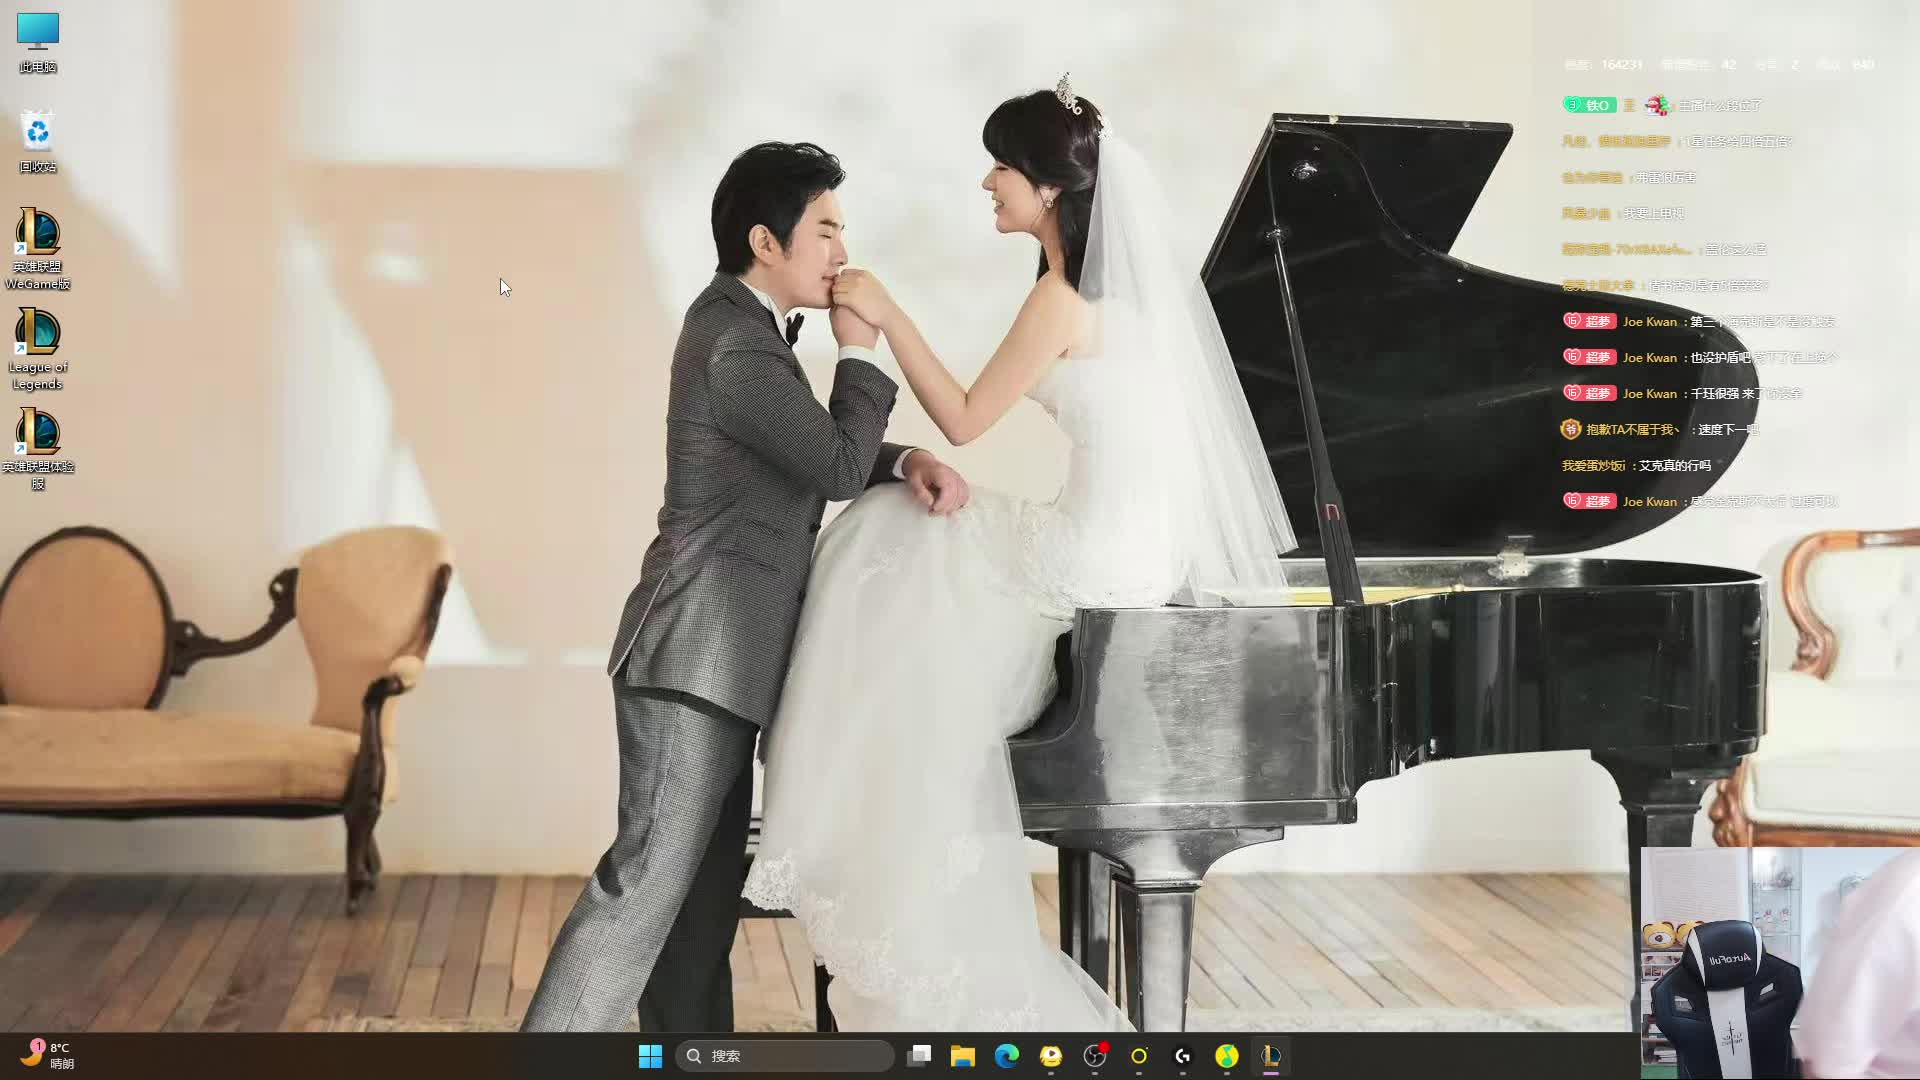
Task: Switch to League of Legends client in taskbar
Action: pyautogui.click(x=1271, y=1056)
